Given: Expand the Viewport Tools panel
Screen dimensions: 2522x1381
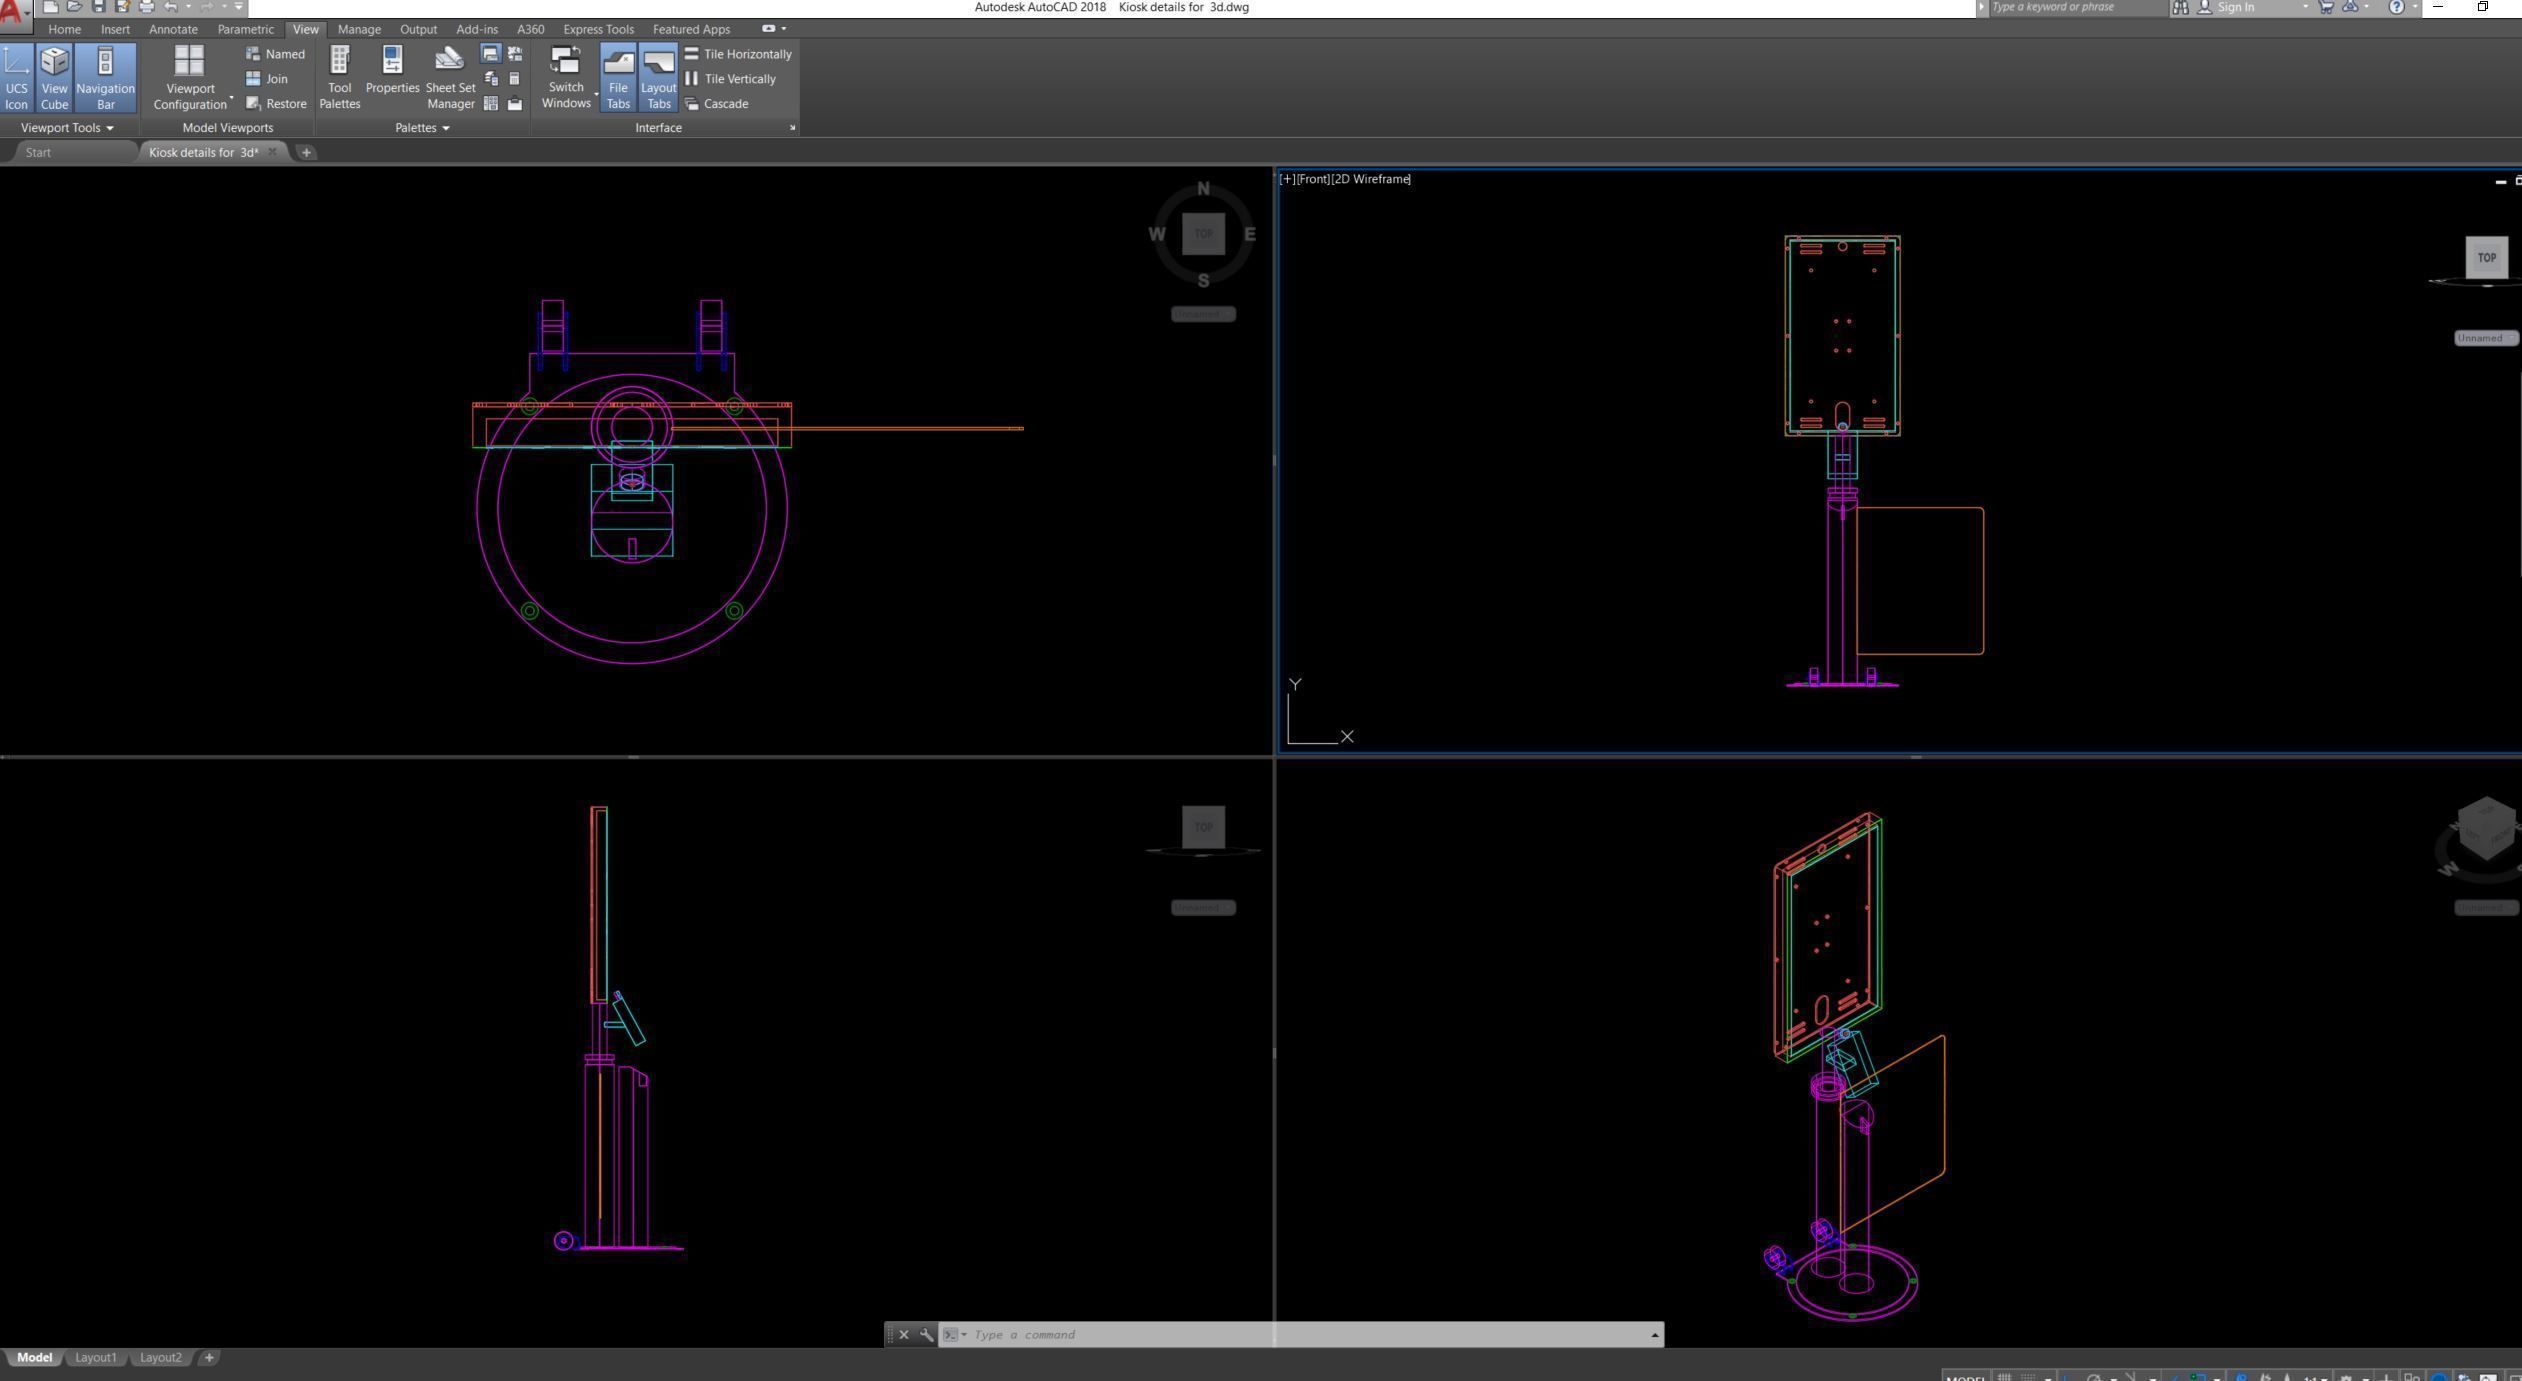Looking at the screenshot, I should click(x=67, y=128).
